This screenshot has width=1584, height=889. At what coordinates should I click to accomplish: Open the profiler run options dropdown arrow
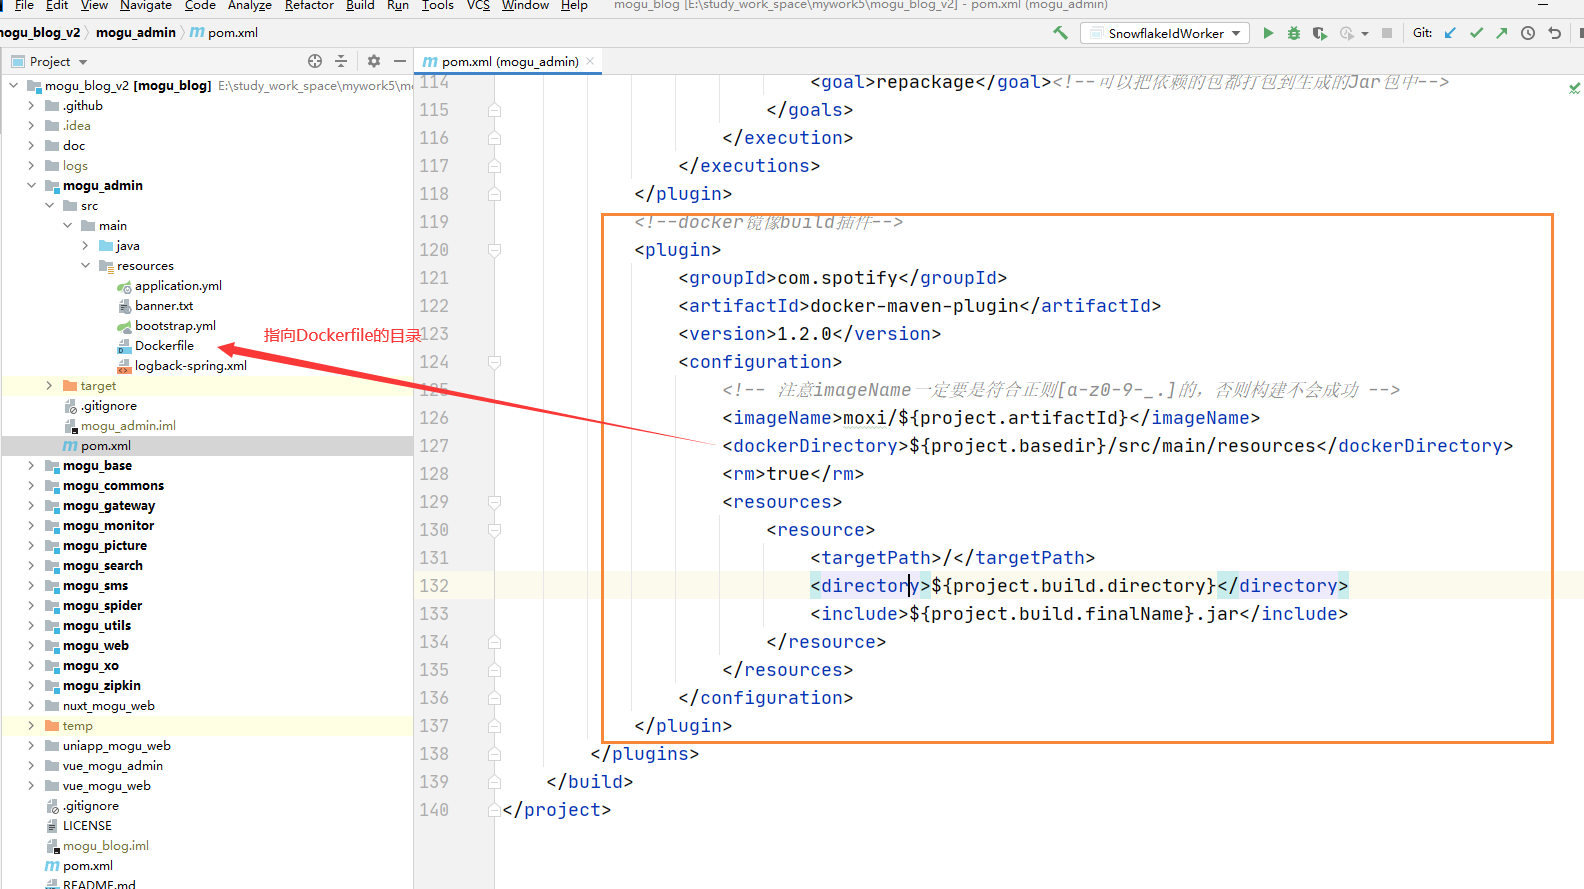(1365, 34)
